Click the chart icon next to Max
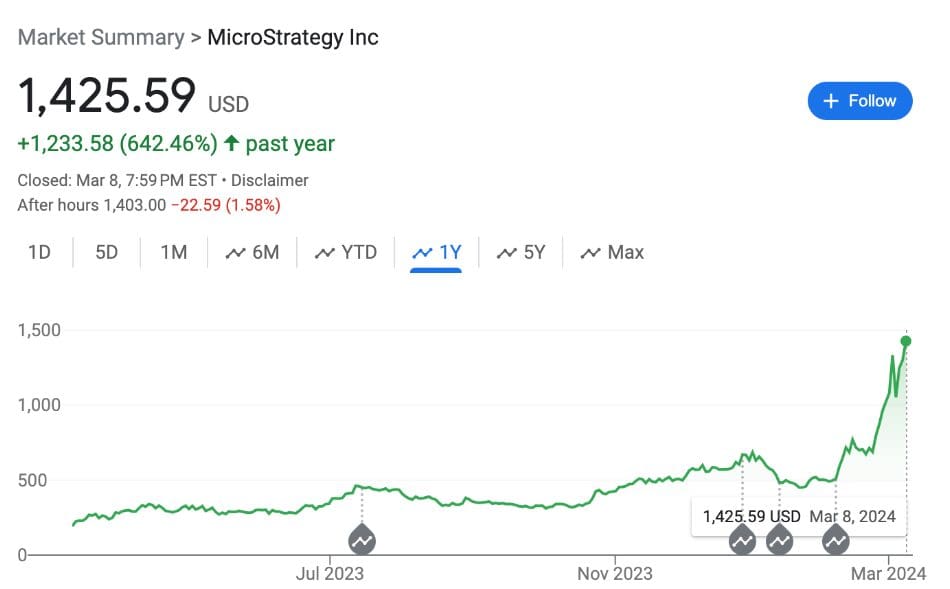This screenshot has height=589, width=950. click(x=591, y=252)
